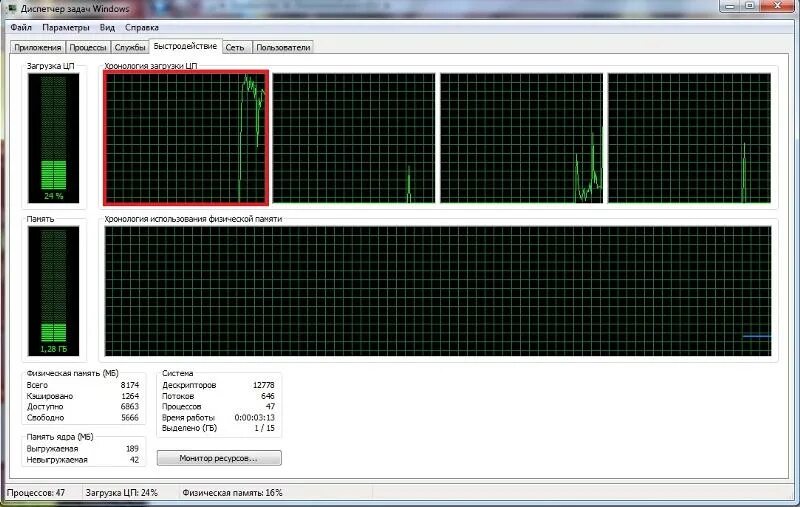Switch to the Сеть tab
800x507 pixels.
[235, 47]
